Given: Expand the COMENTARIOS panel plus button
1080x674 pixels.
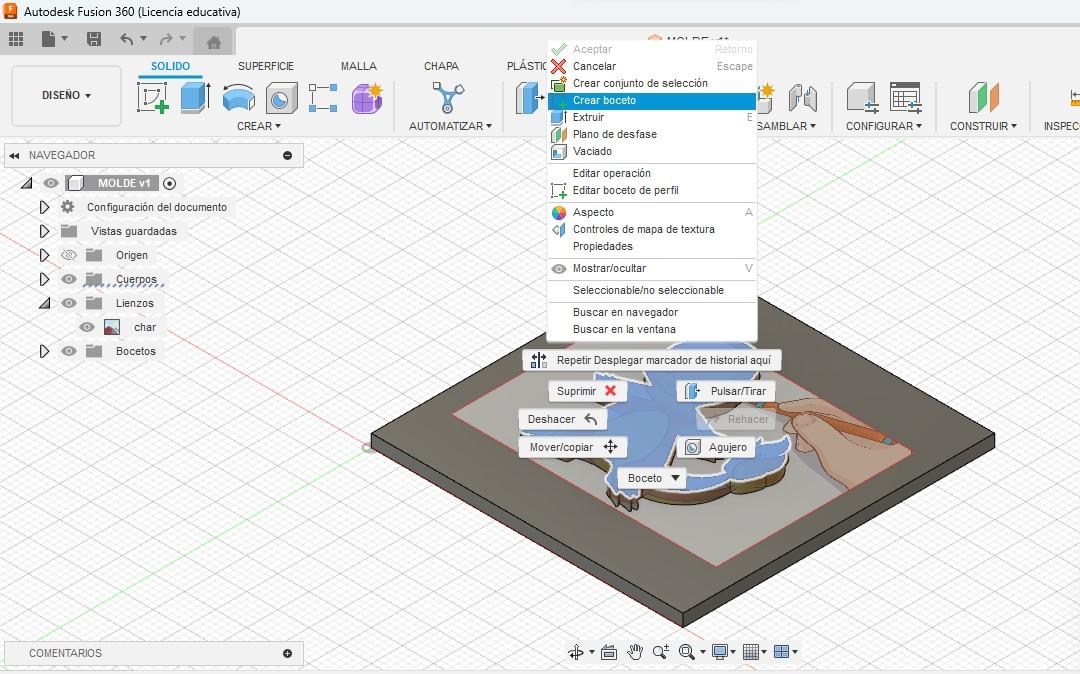Looking at the screenshot, I should (287, 653).
